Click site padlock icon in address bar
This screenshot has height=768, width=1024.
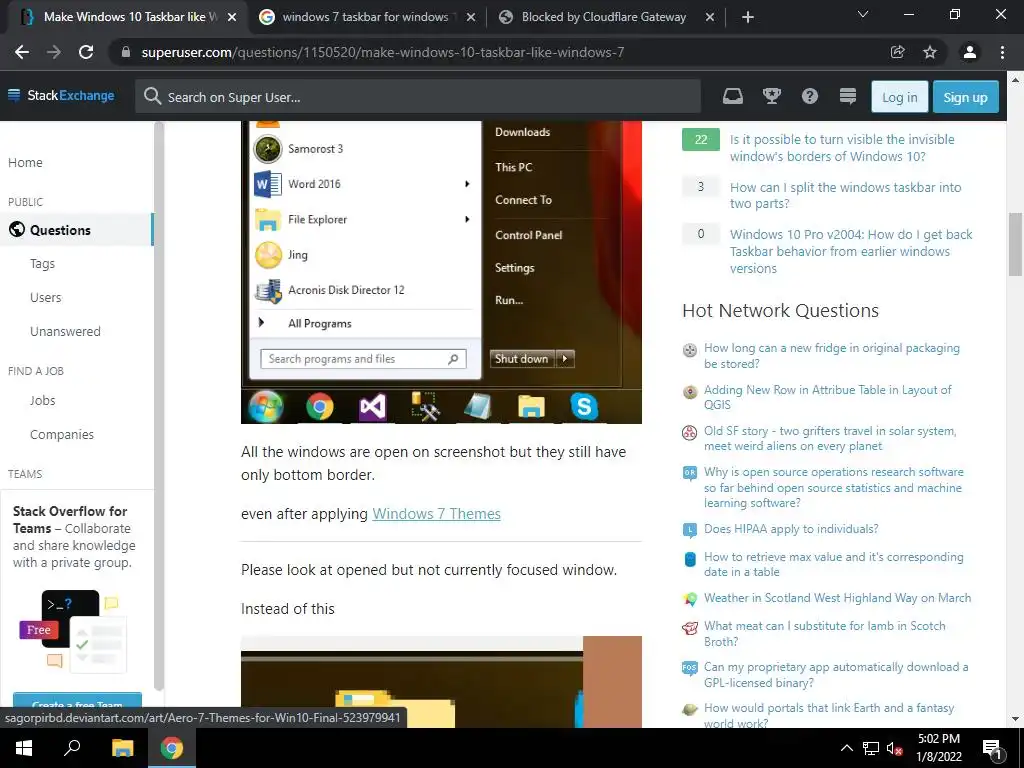coord(126,52)
